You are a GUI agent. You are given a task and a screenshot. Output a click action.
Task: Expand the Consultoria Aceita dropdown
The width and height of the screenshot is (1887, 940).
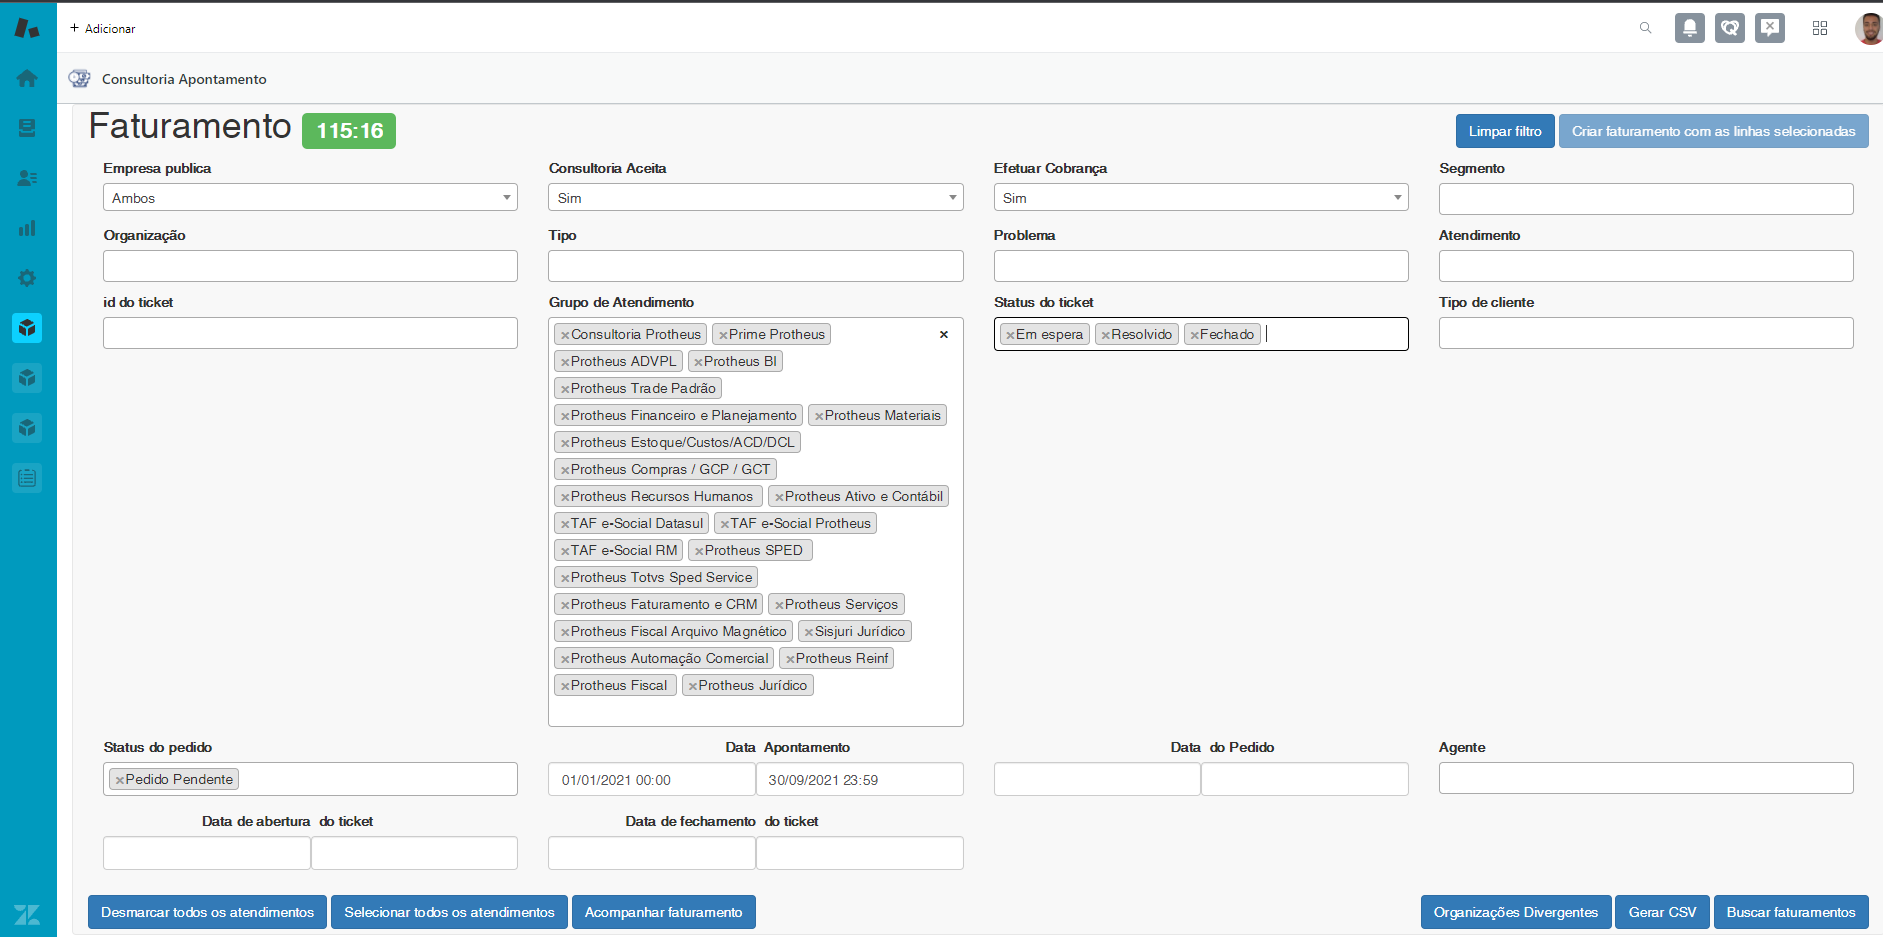755,198
